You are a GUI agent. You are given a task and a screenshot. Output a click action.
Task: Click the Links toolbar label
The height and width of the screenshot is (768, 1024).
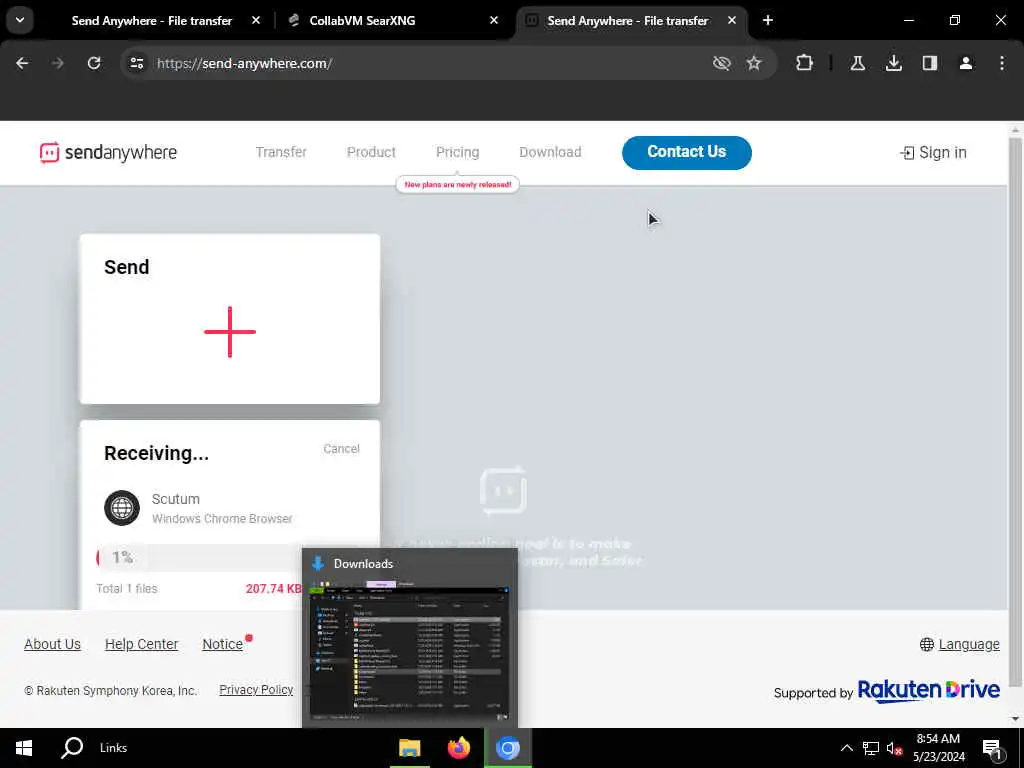point(114,748)
